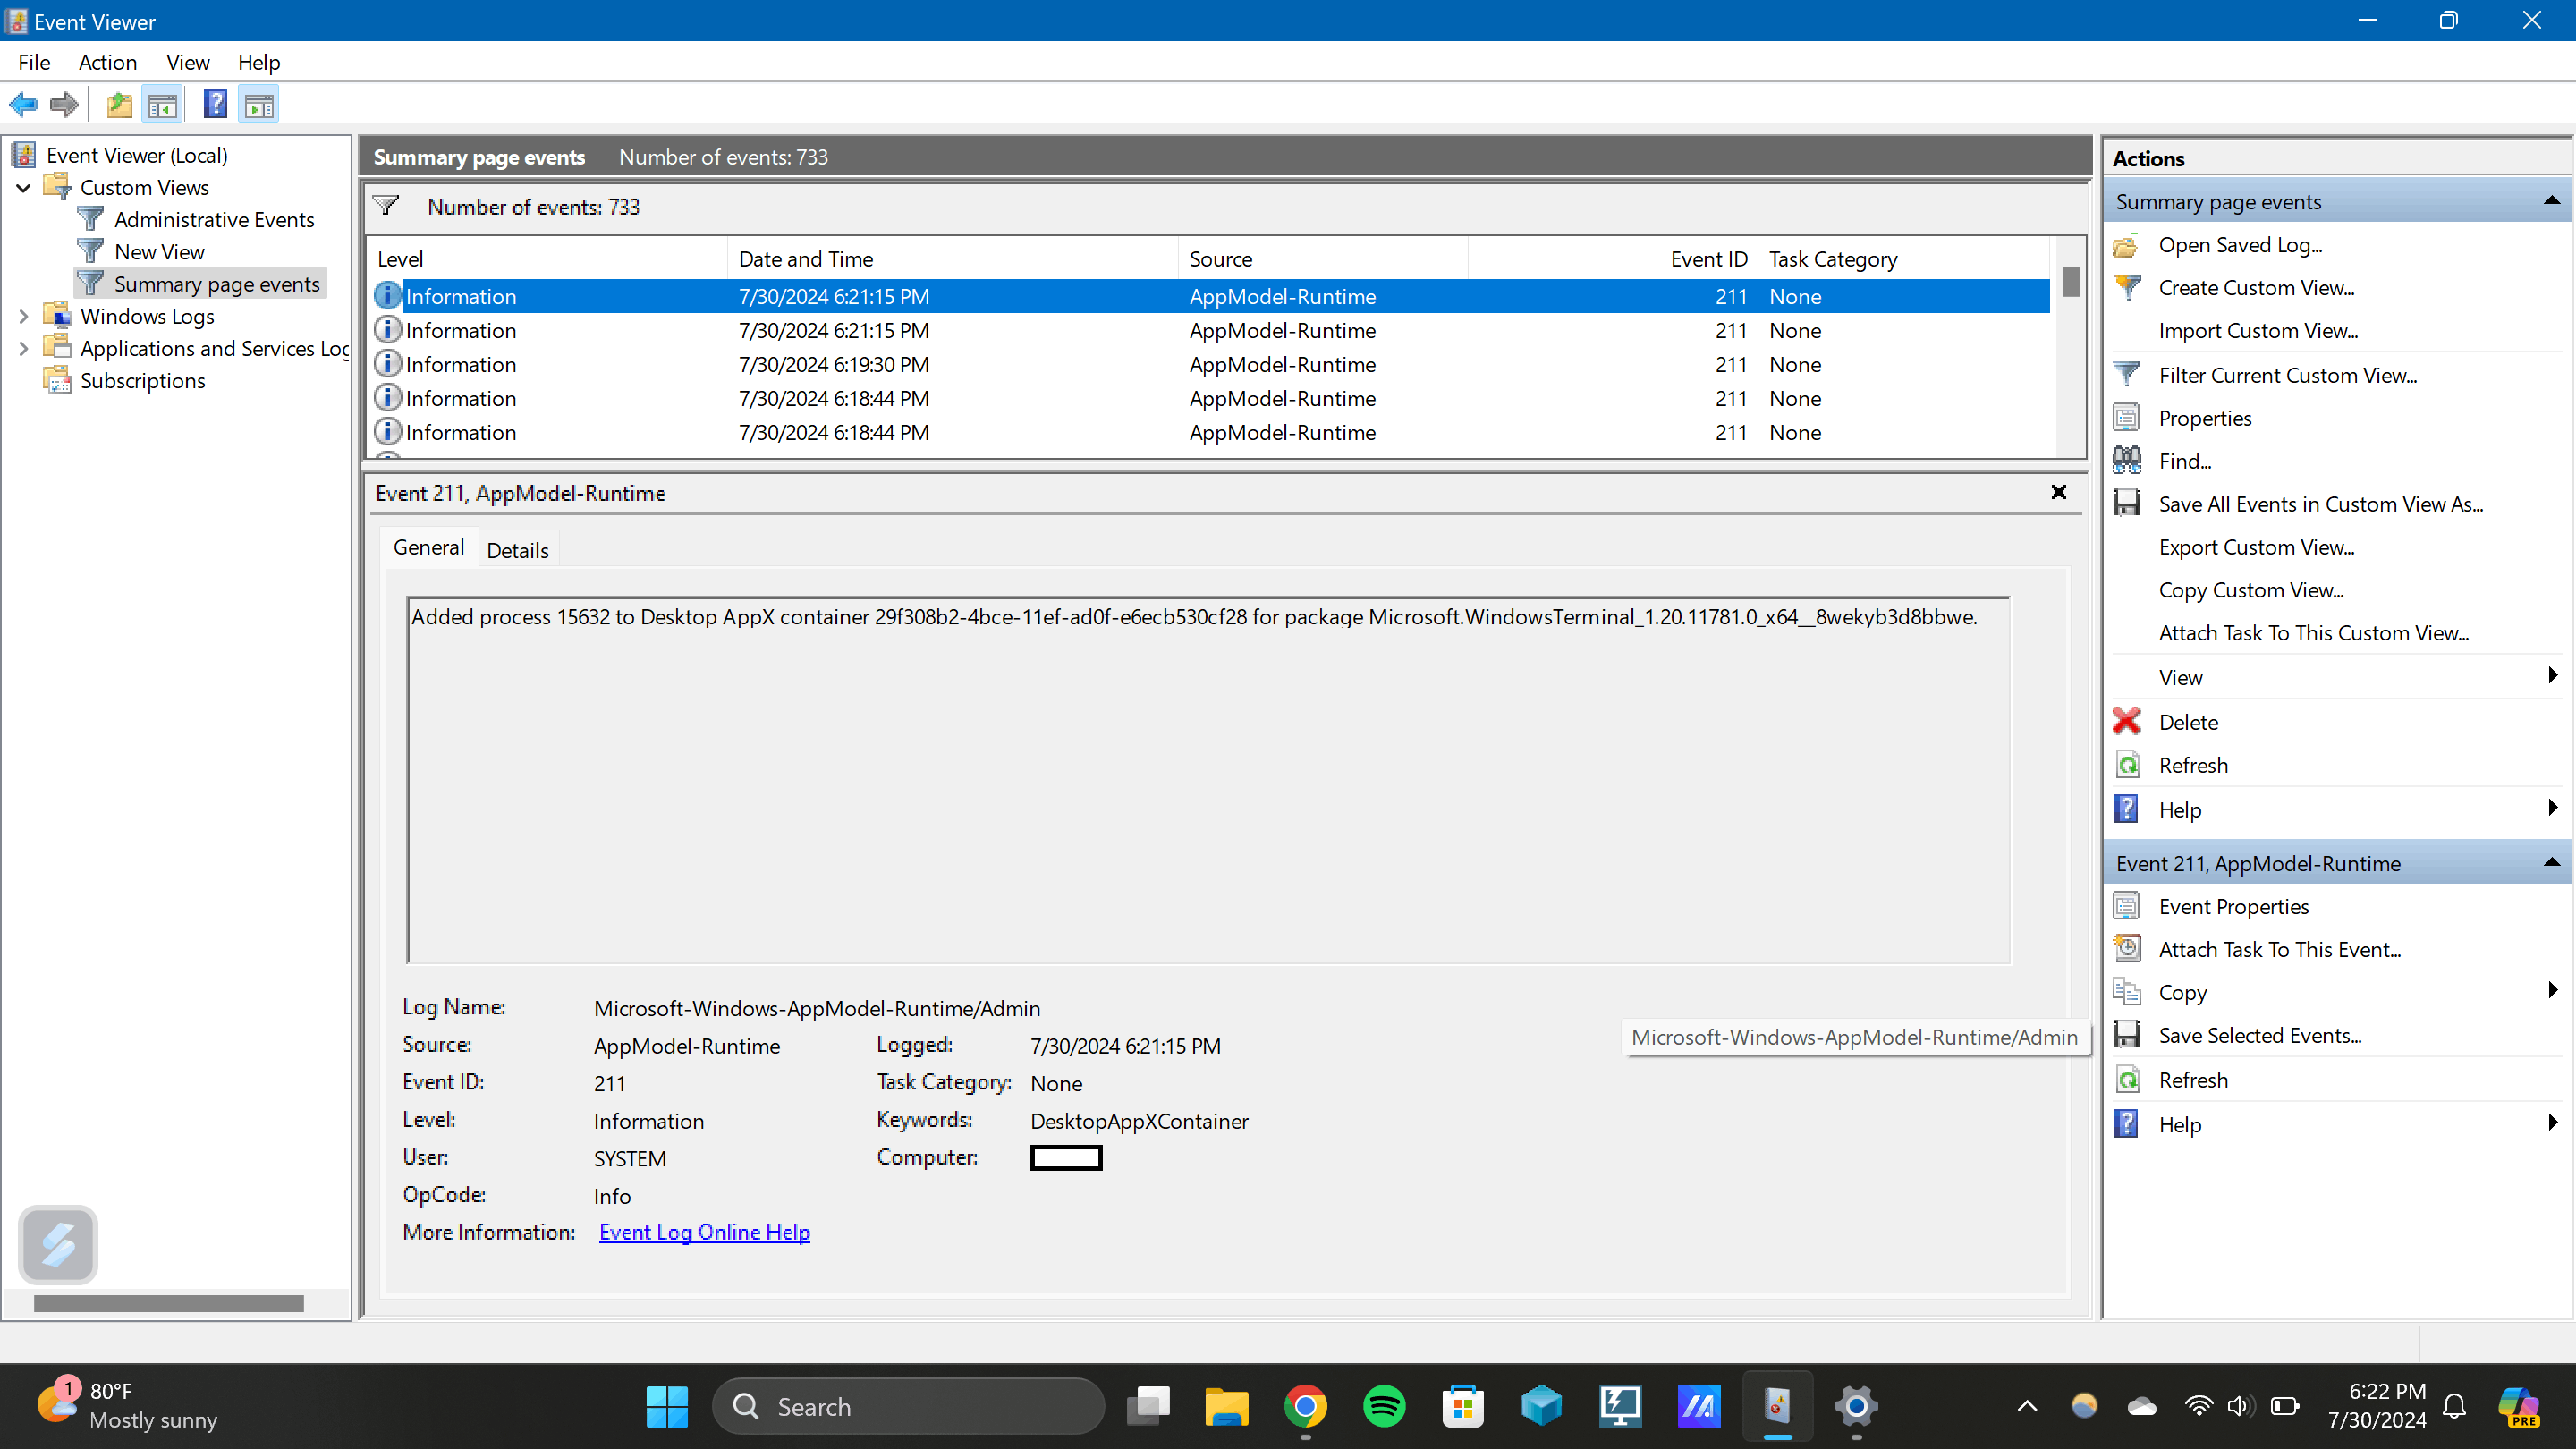Click the Back arrow toolbar icon

pos(23,104)
